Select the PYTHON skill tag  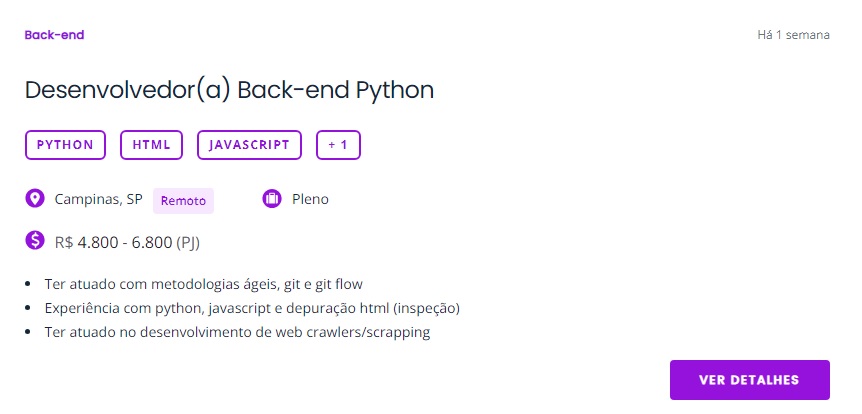pyautogui.click(x=65, y=145)
